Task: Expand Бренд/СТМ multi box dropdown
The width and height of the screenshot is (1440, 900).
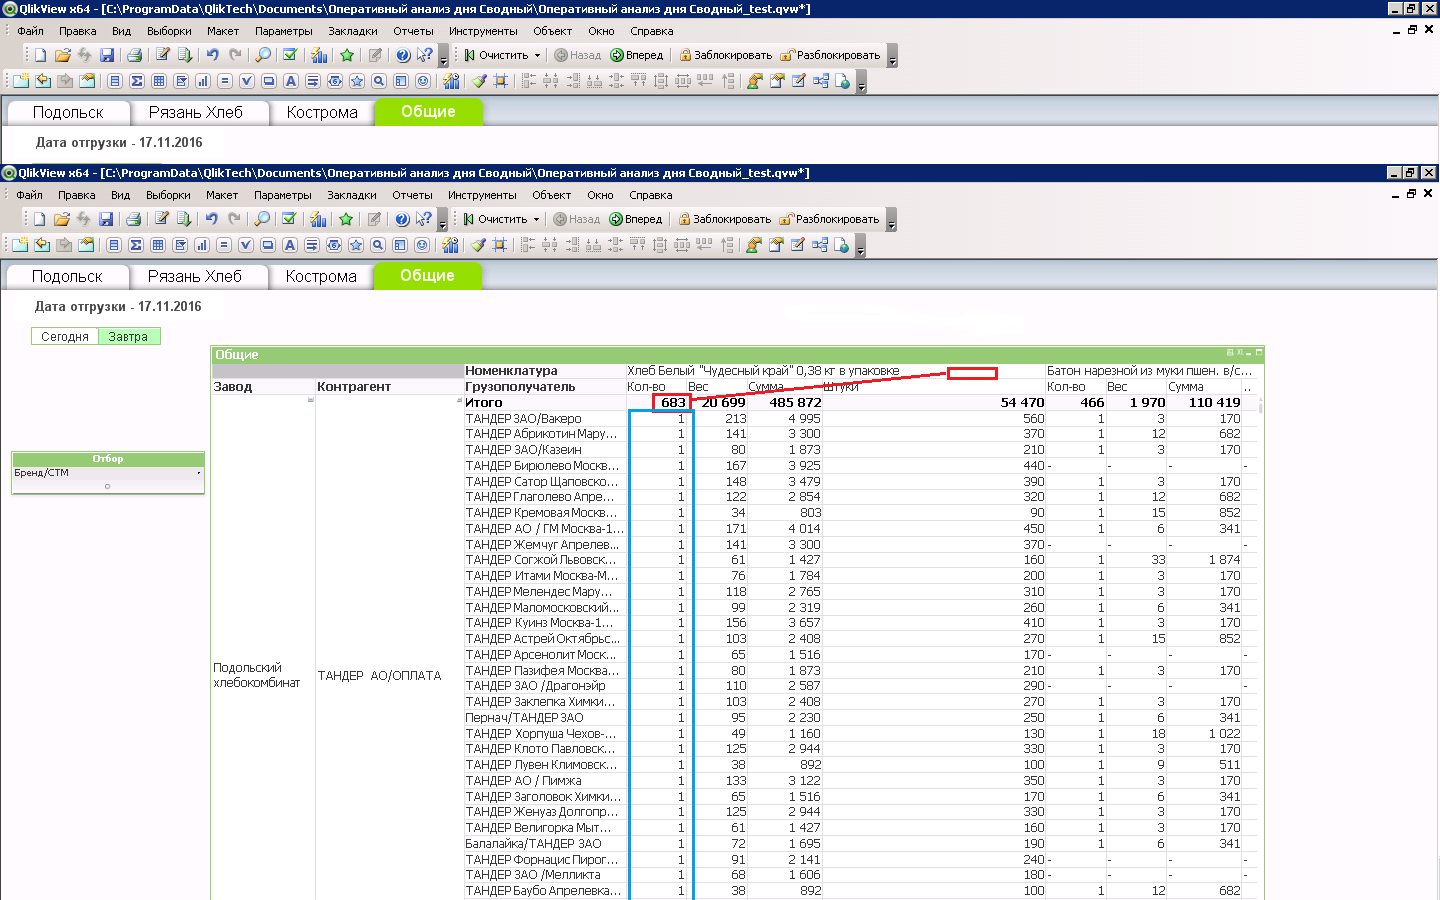Action: pyautogui.click(x=199, y=473)
